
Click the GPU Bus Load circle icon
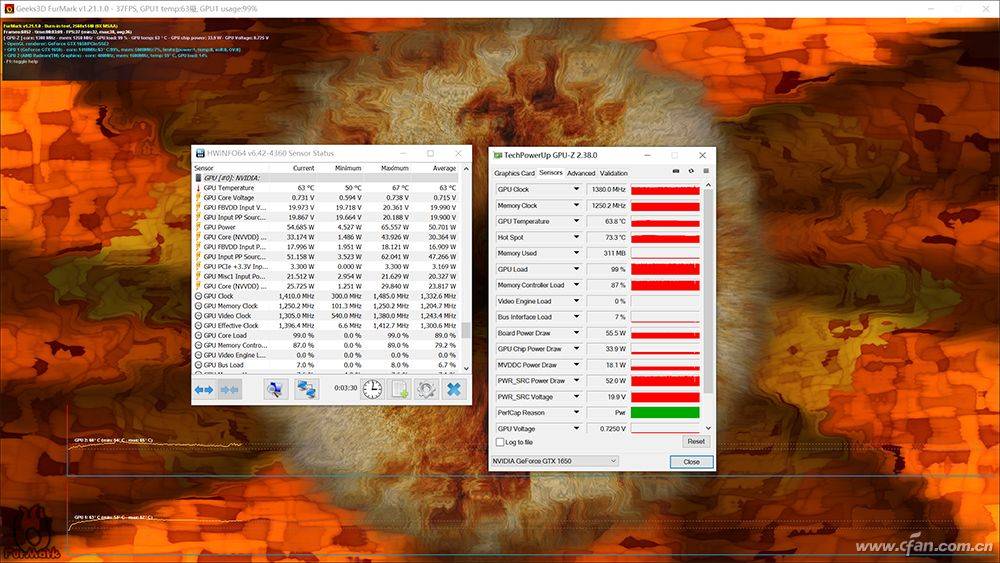198,365
